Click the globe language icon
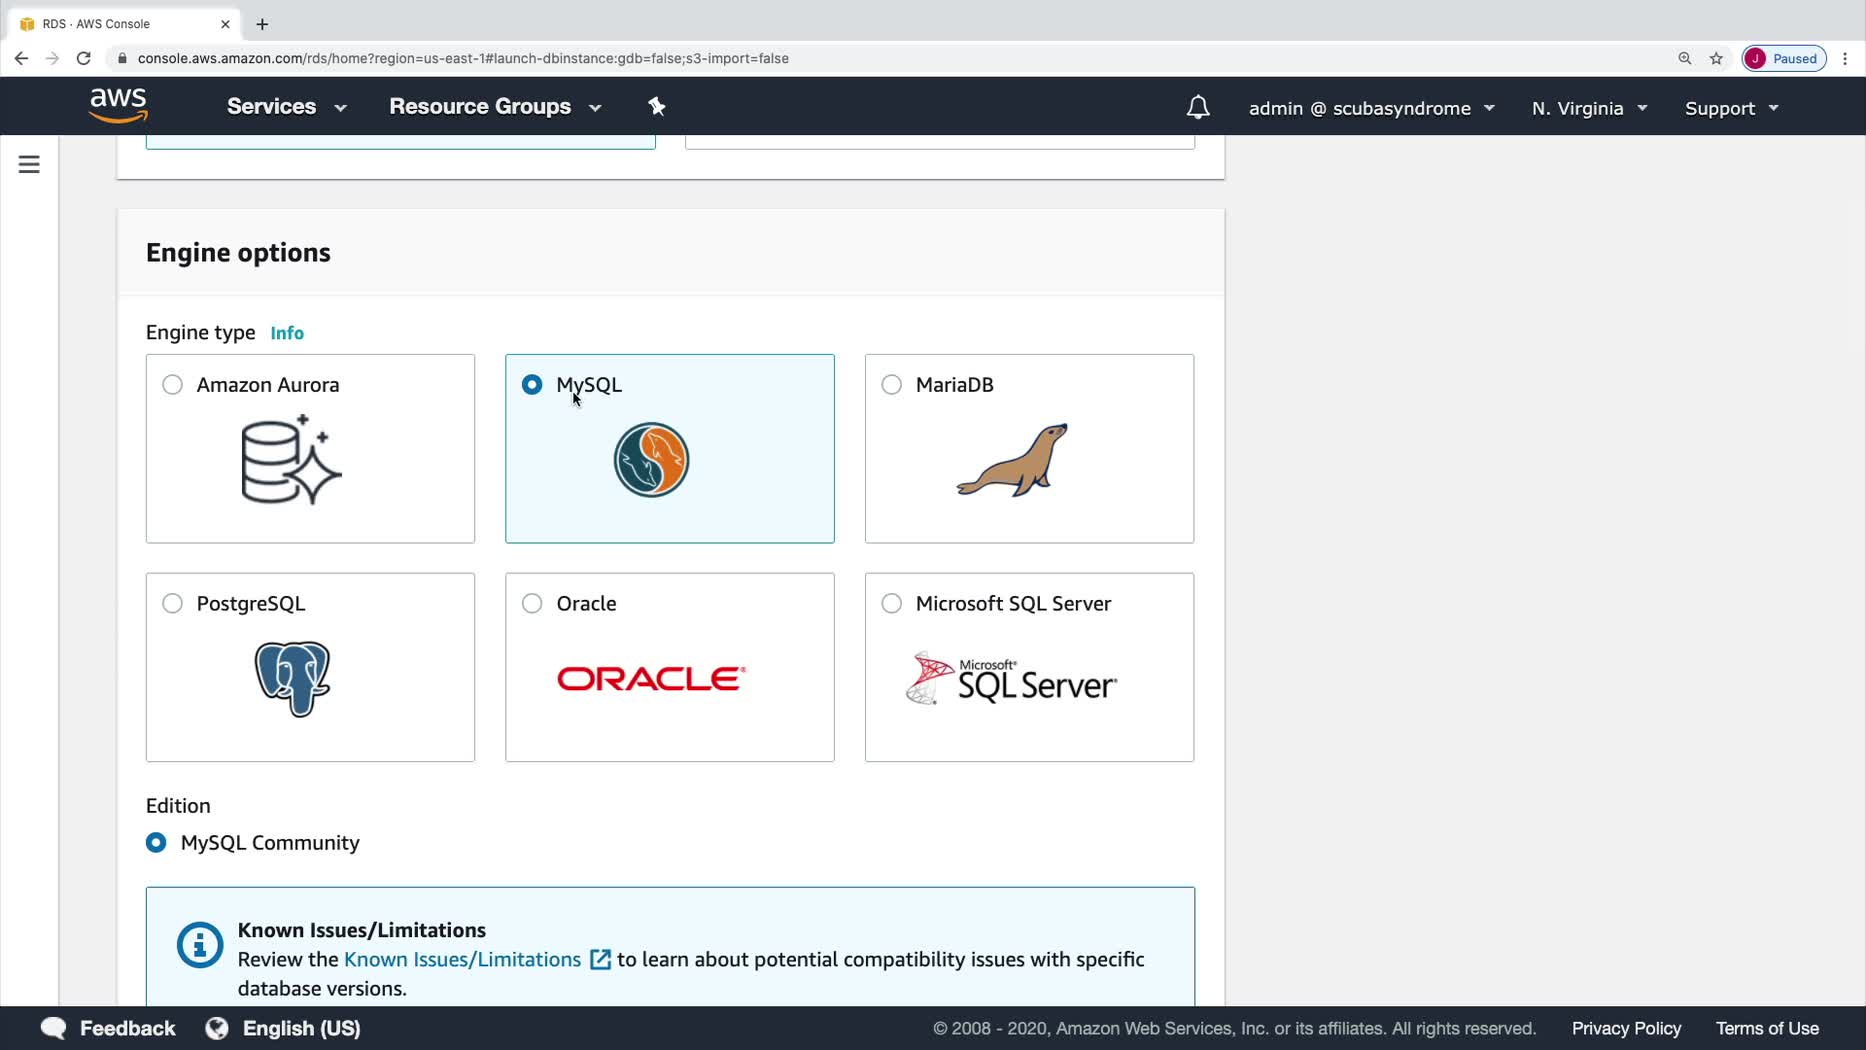 coord(217,1028)
